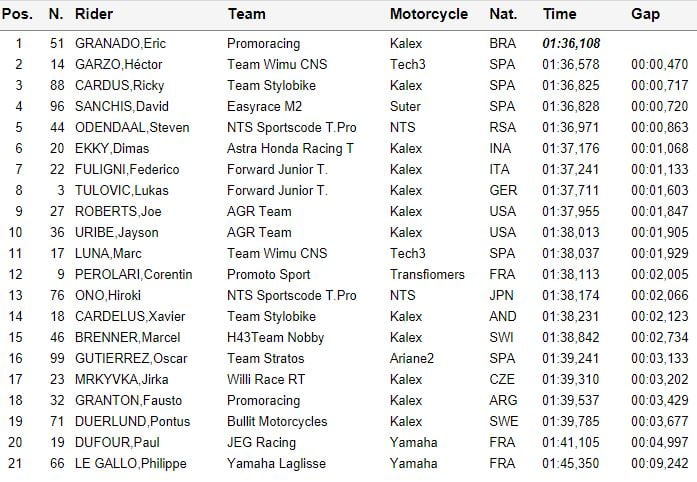The width and height of the screenshot is (697, 482).
Task: Click the Motorcycle column header
Action: point(428,14)
